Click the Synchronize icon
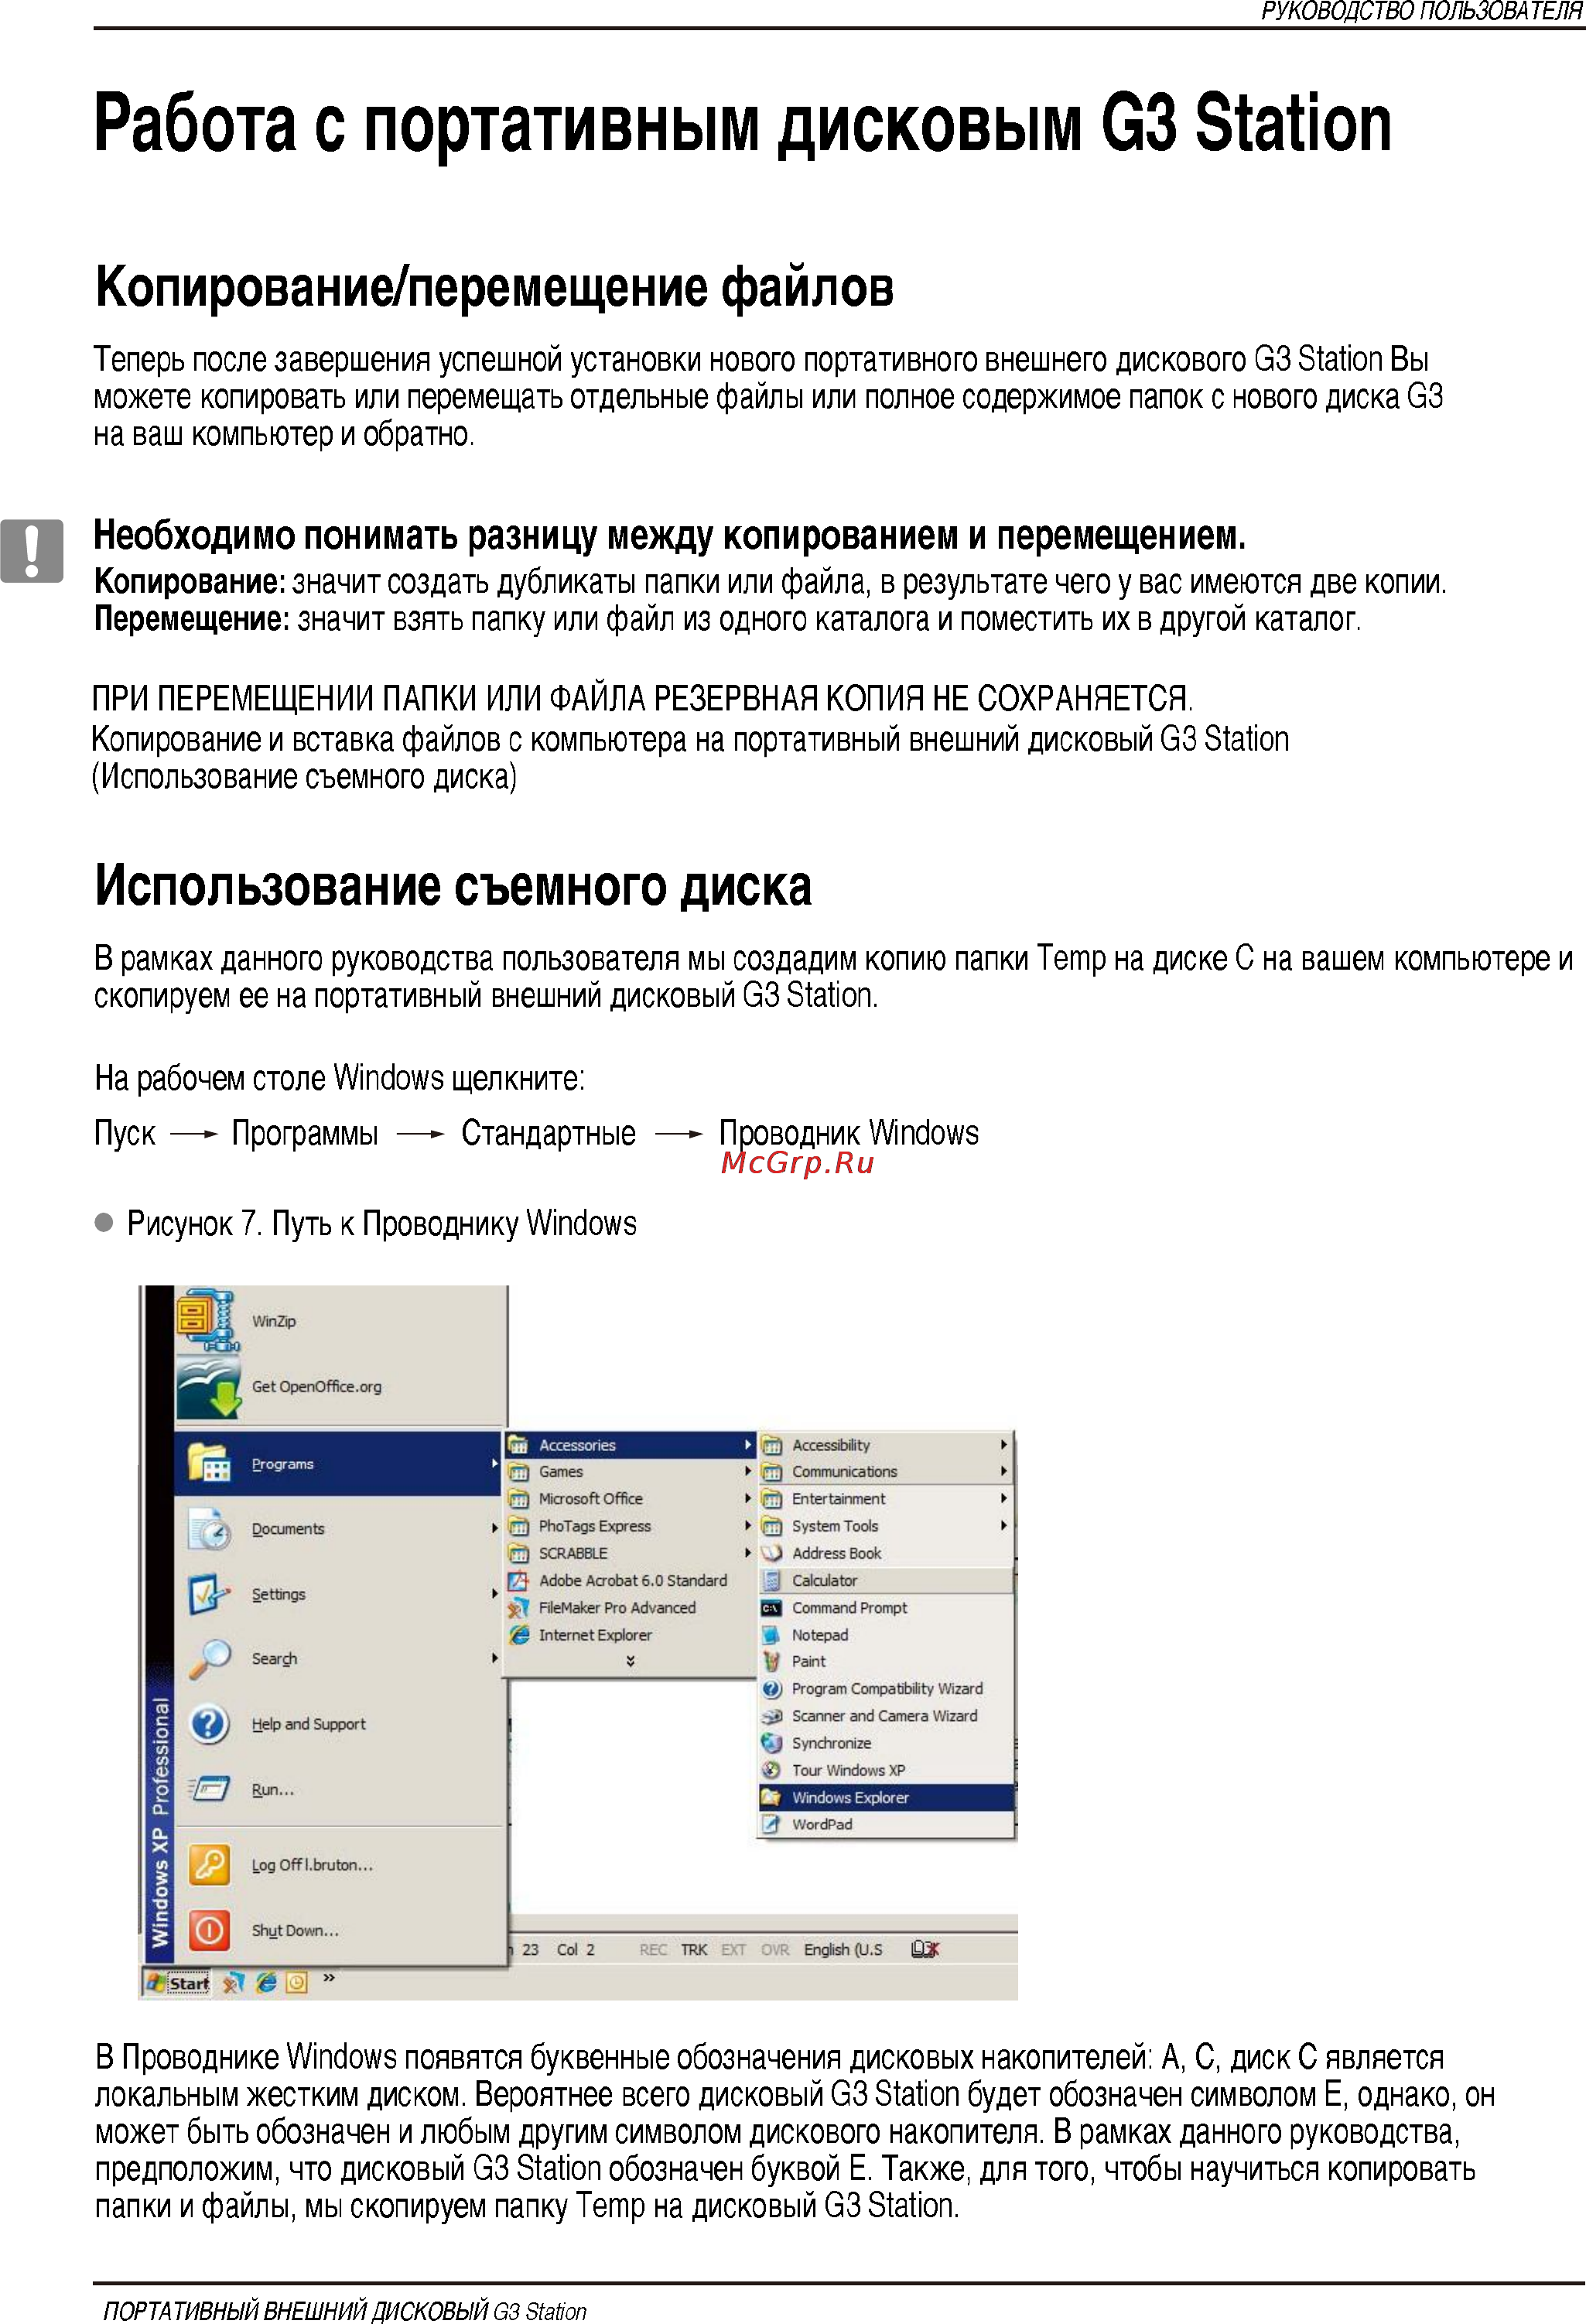 (x=771, y=1743)
